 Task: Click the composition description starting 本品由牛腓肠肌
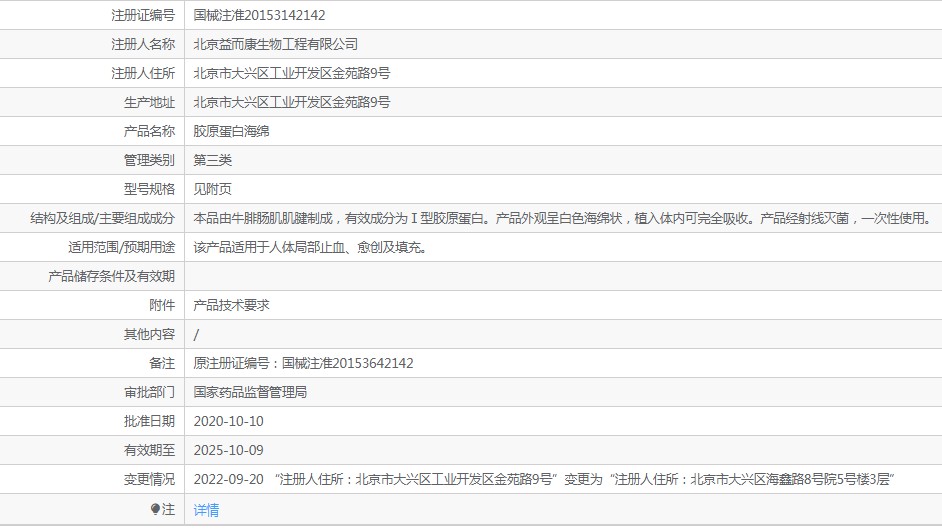564,218
